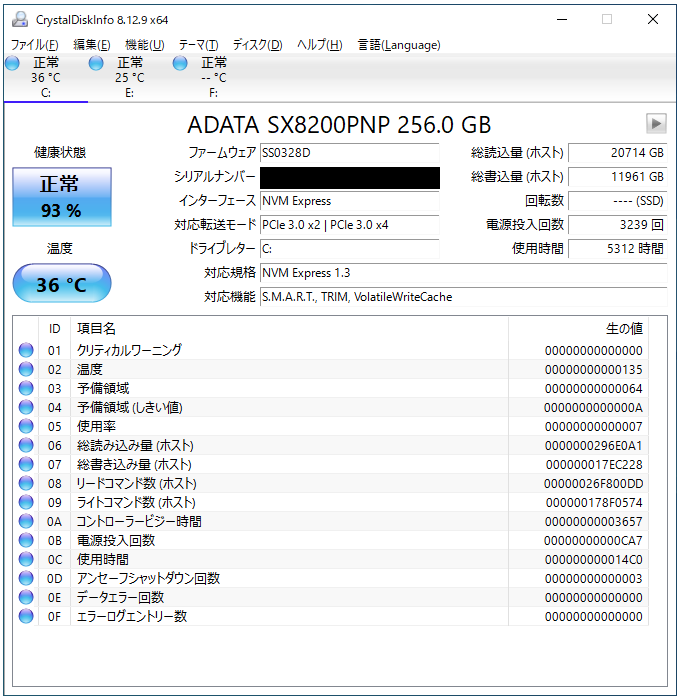Select the C: drive tab

pos(46,78)
